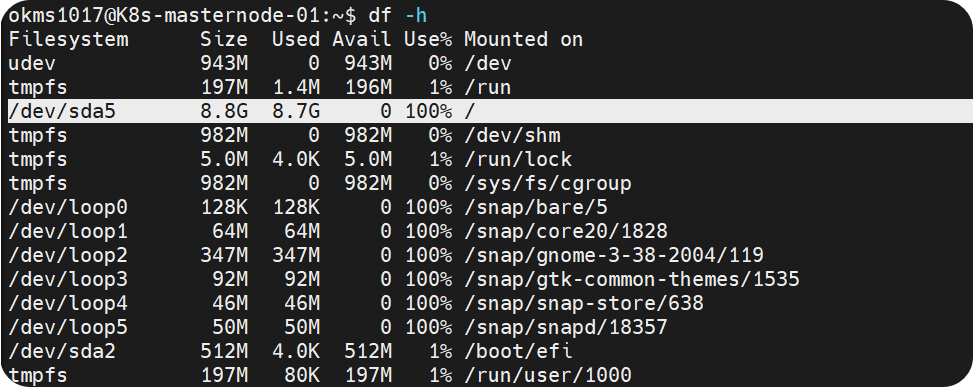The image size is (973, 387).
Task: Click the '/boot/efi' mount point
Action: pos(518,351)
